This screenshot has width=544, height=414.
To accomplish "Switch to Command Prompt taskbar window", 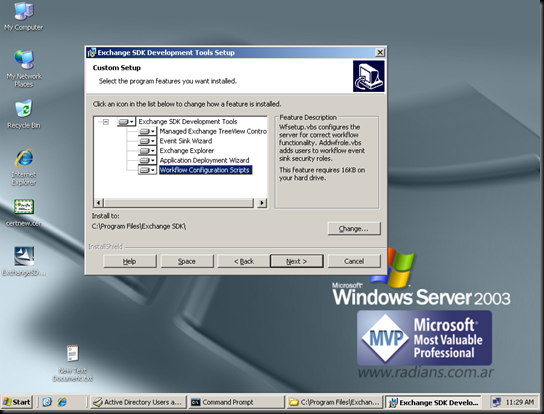I will 236,402.
